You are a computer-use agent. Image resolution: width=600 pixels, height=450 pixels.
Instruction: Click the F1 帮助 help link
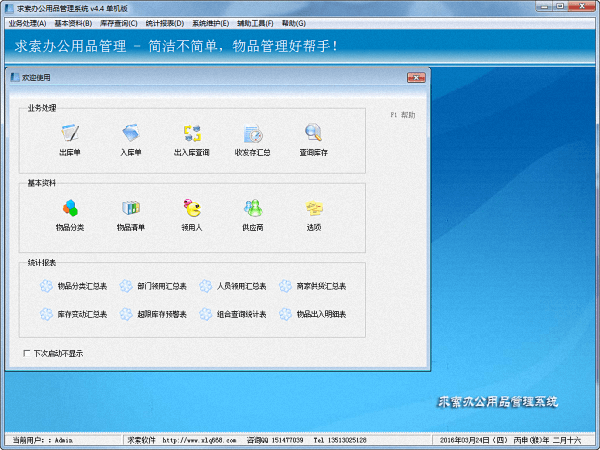(x=403, y=115)
